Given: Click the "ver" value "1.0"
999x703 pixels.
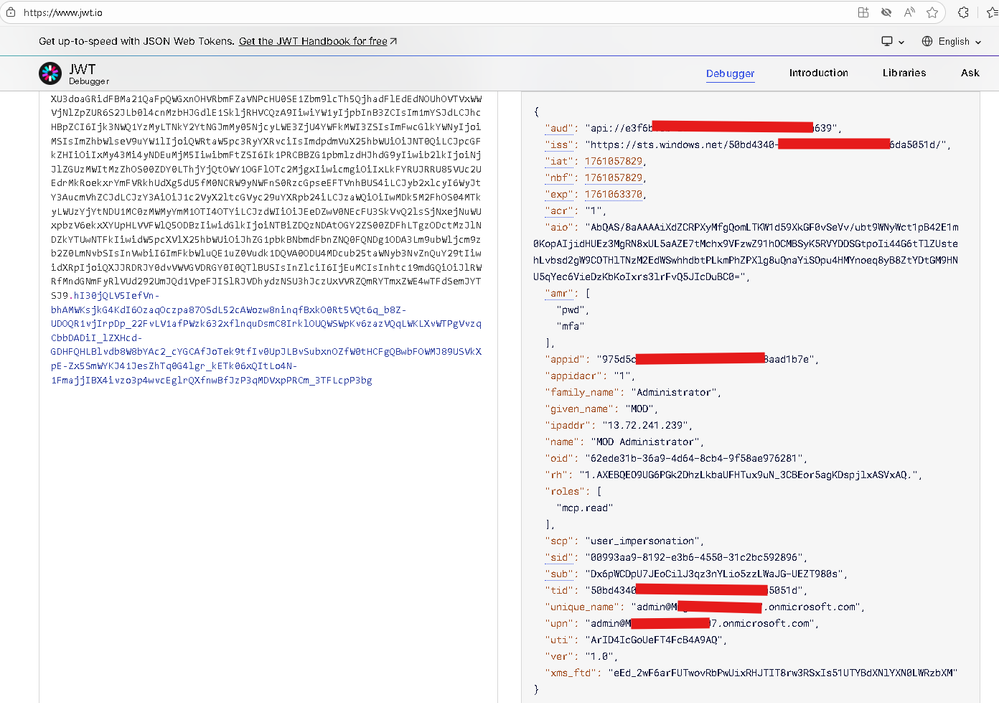Looking at the screenshot, I should point(600,656).
